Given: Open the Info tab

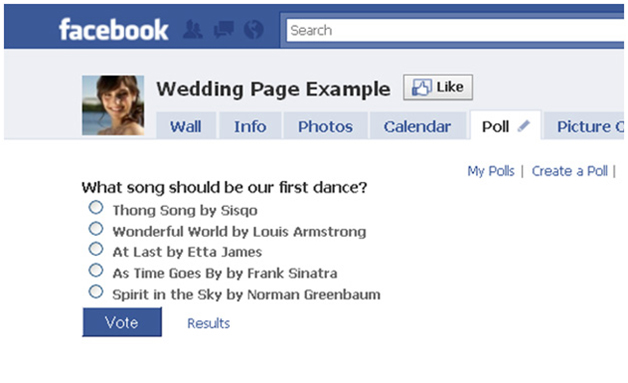Looking at the screenshot, I should (x=250, y=126).
